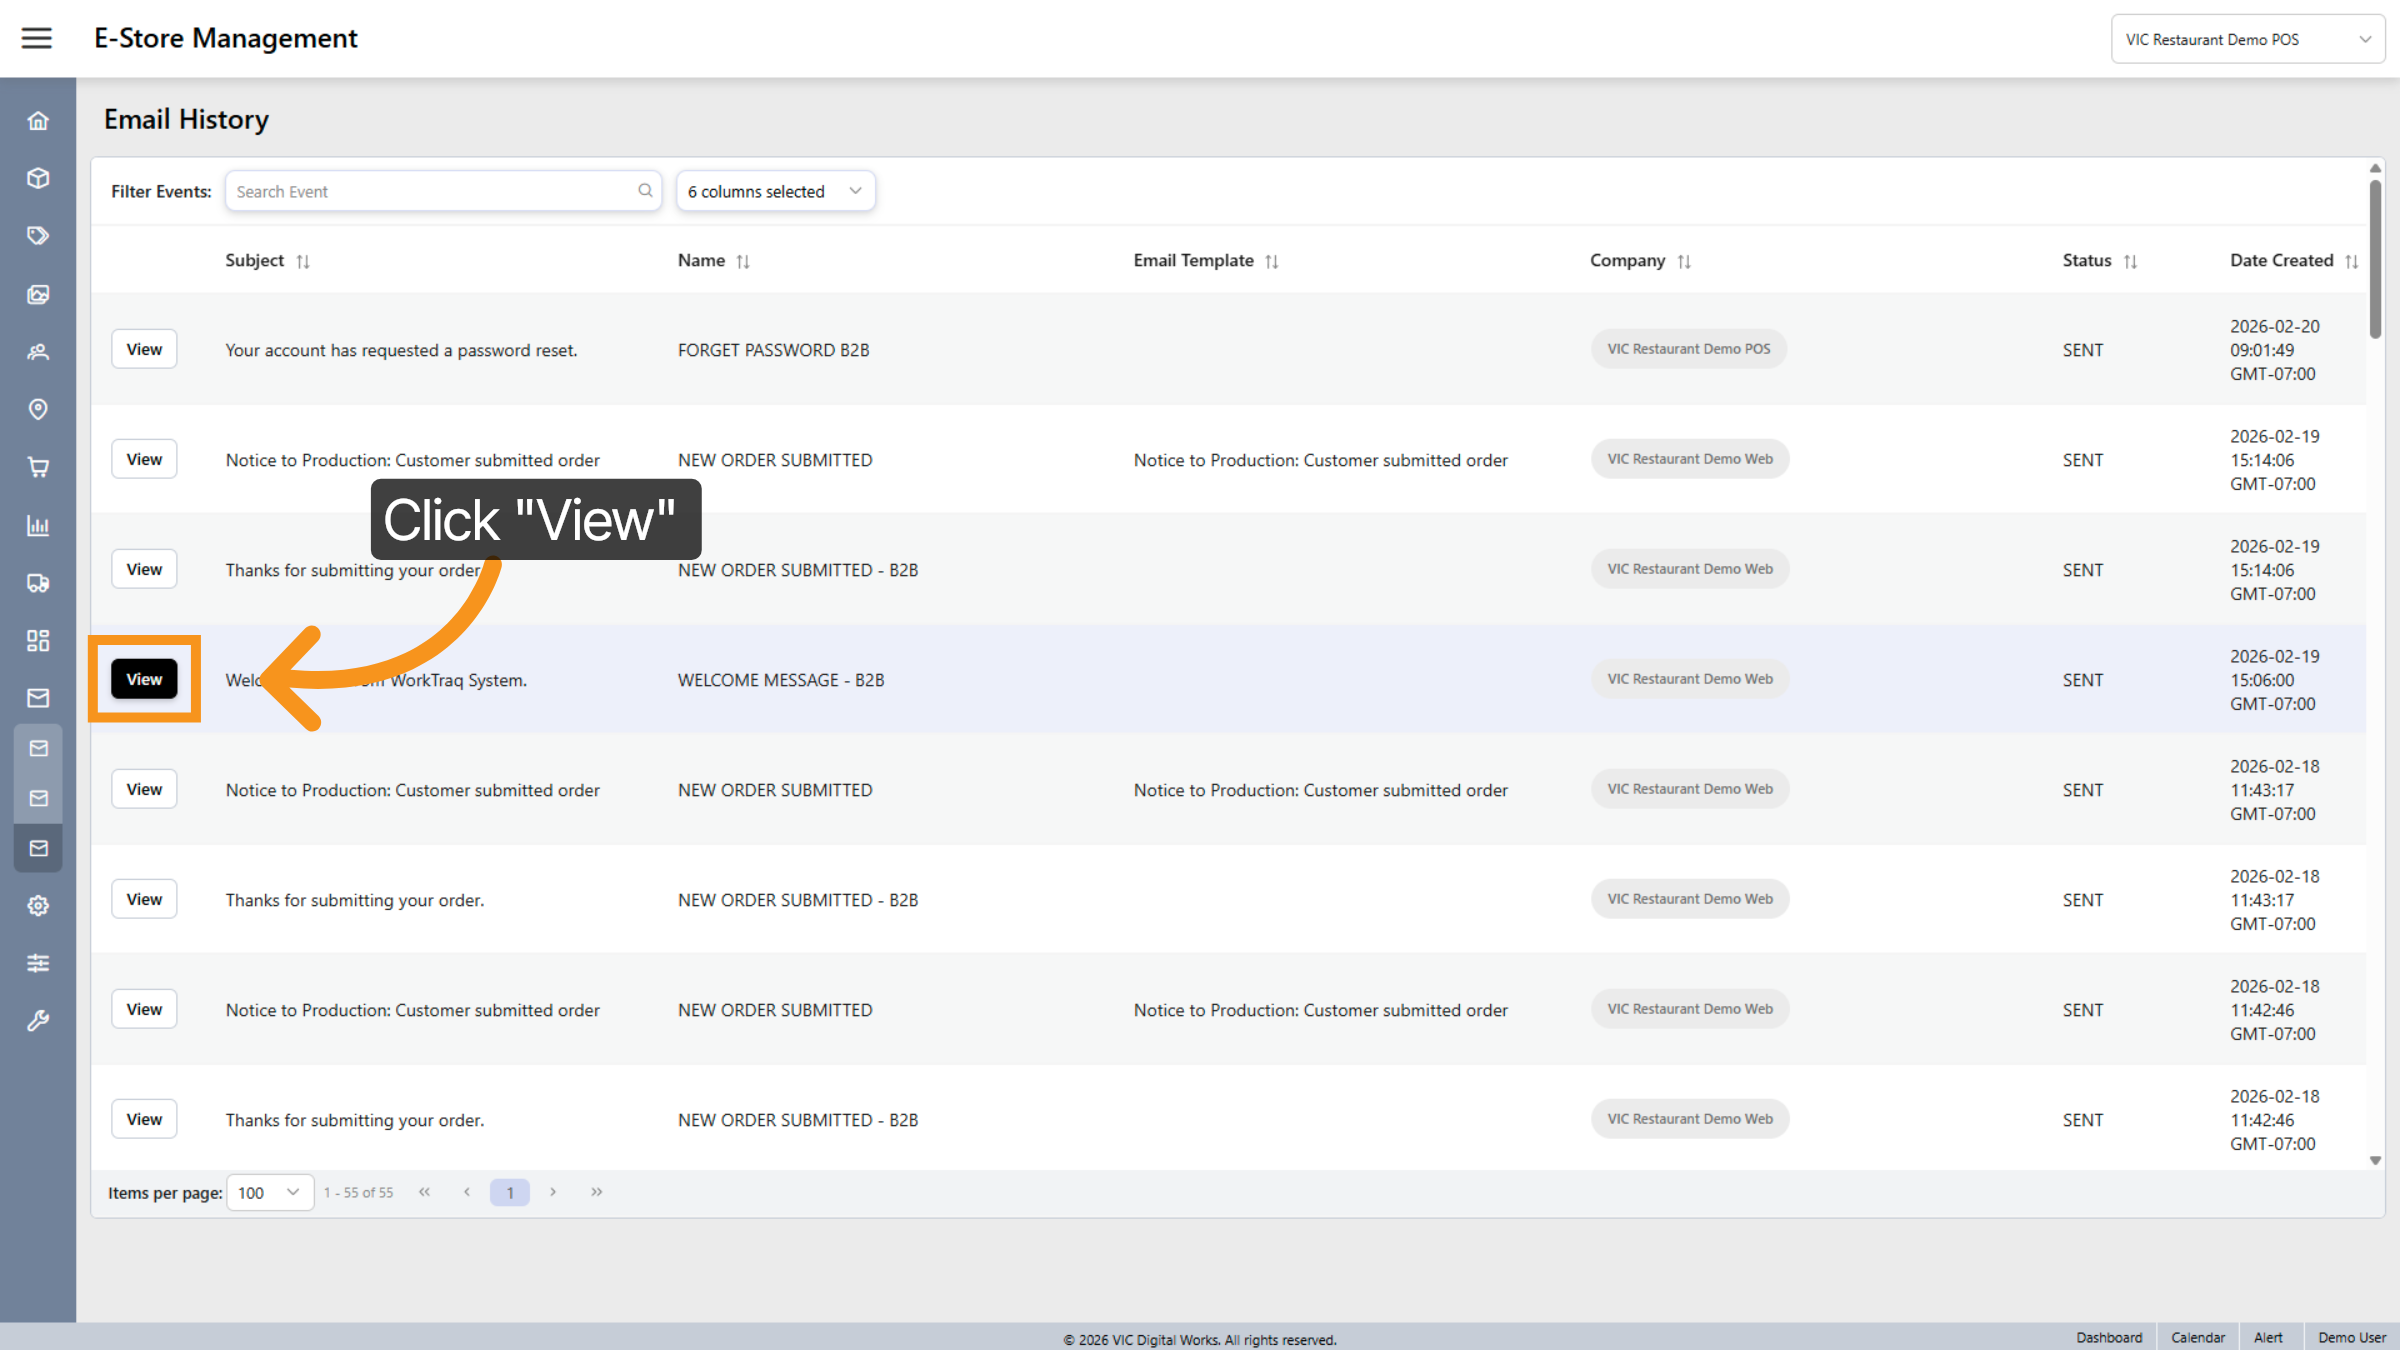This screenshot has width=2400, height=1350.
Task: Open the hamburger menu at top left
Action: point(37,38)
